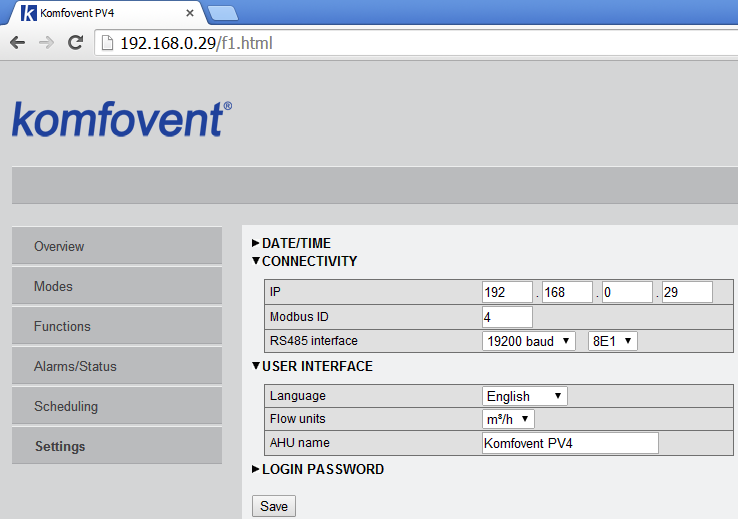
Task: Open a new browser tab
Action: (222, 13)
